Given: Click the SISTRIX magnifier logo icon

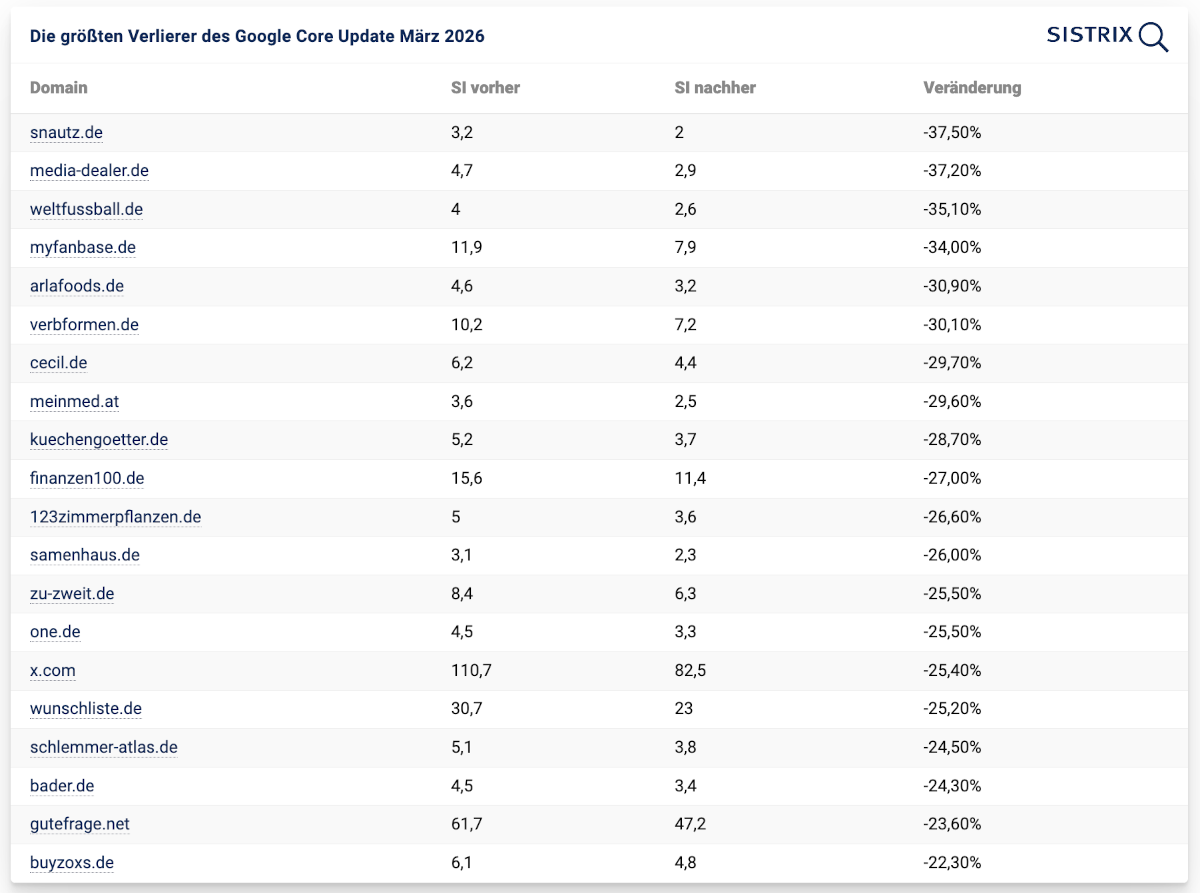Looking at the screenshot, I should 1153,37.
